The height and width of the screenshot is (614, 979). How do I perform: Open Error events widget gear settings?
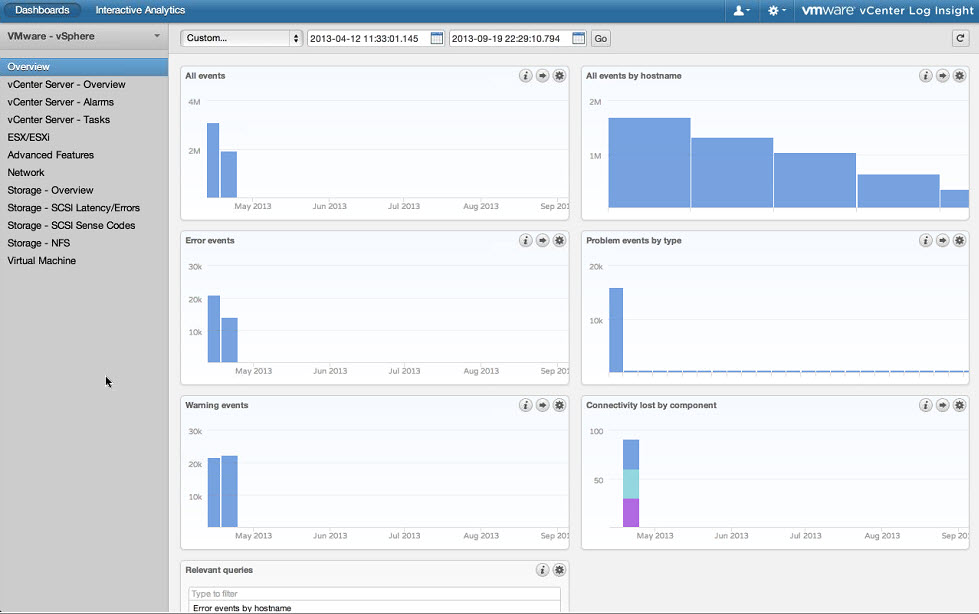pos(559,240)
